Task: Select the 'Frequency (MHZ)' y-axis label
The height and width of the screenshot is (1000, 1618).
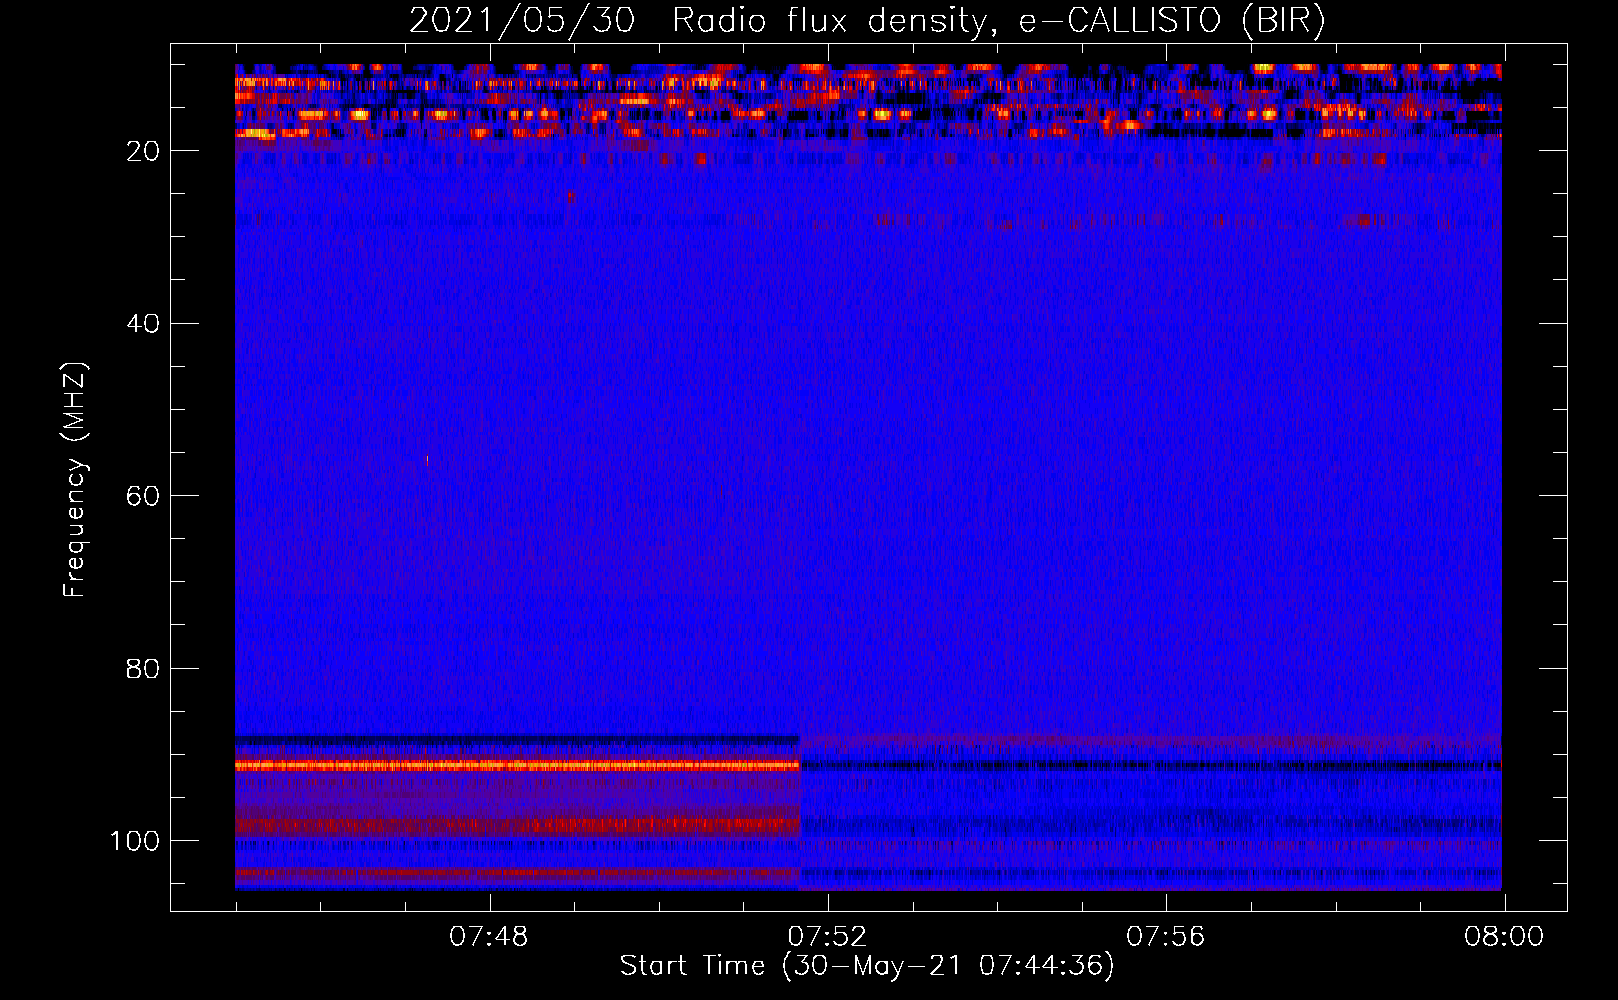Action: (x=75, y=480)
